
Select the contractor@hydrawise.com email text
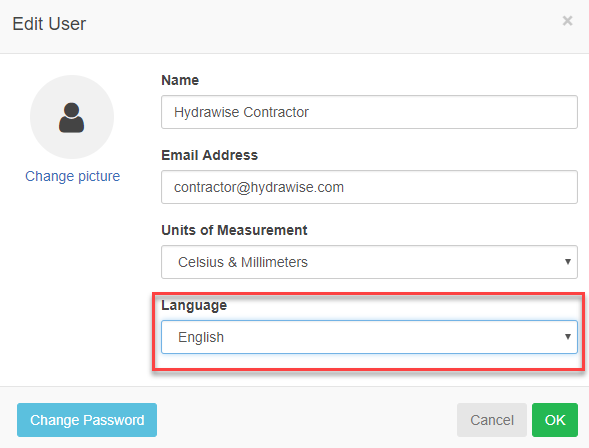click(x=259, y=187)
